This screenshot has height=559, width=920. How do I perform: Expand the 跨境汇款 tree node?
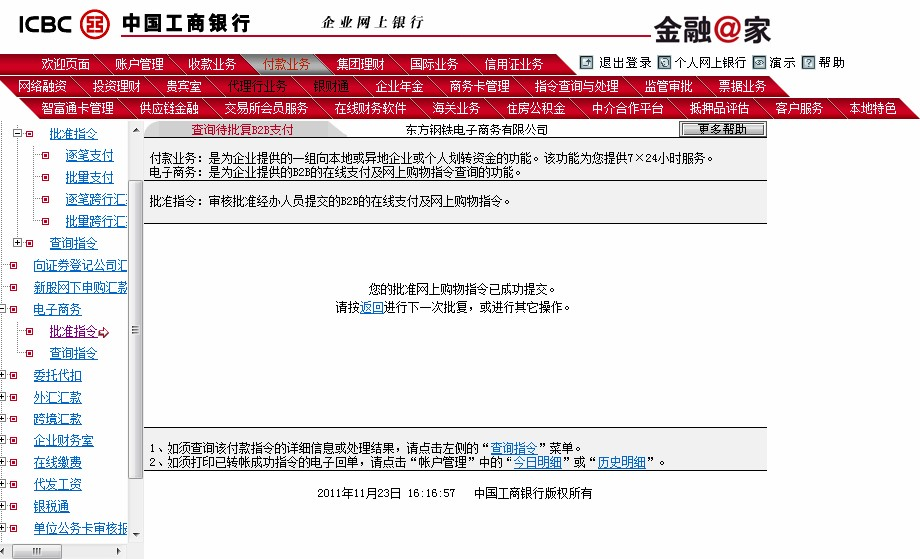(2, 418)
